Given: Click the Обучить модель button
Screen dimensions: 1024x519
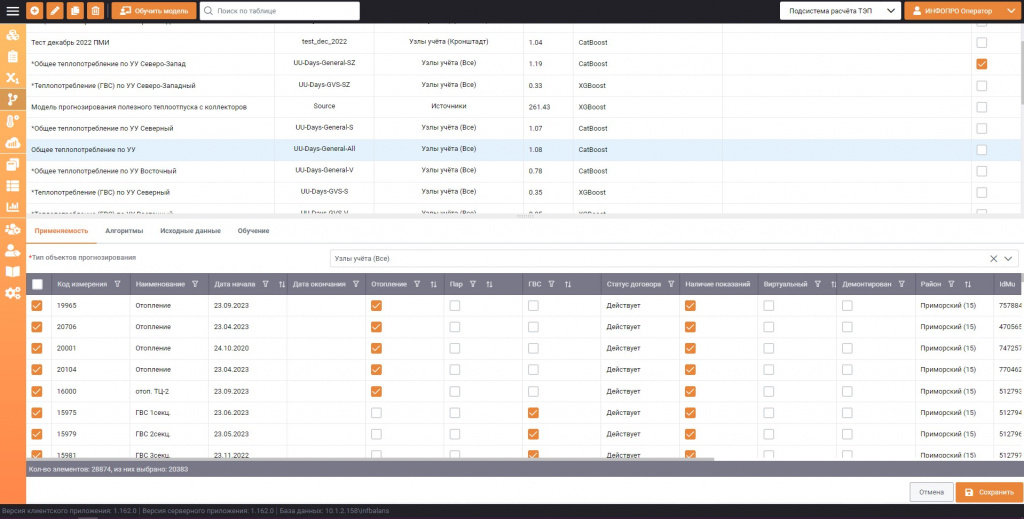Looking at the screenshot, I should tap(154, 11).
